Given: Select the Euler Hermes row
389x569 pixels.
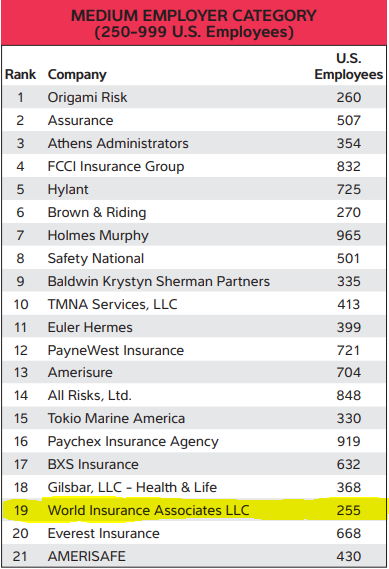Looking at the screenshot, I should point(194,327).
